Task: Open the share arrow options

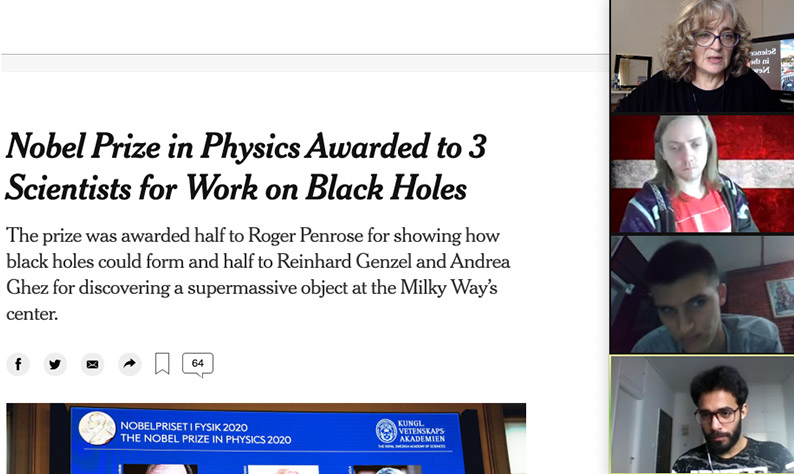Action: coord(130,364)
